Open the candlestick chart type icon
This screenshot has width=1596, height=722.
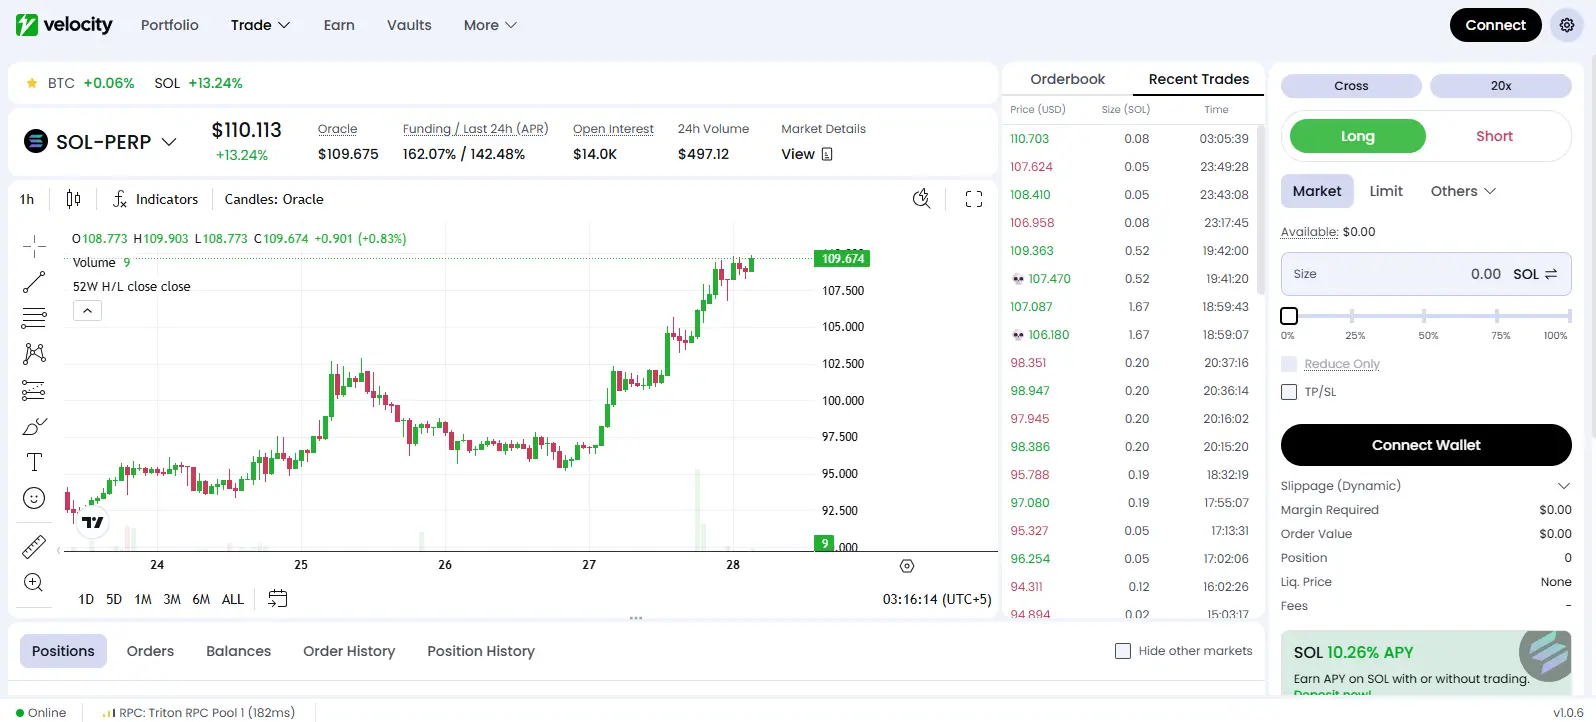[73, 199]
